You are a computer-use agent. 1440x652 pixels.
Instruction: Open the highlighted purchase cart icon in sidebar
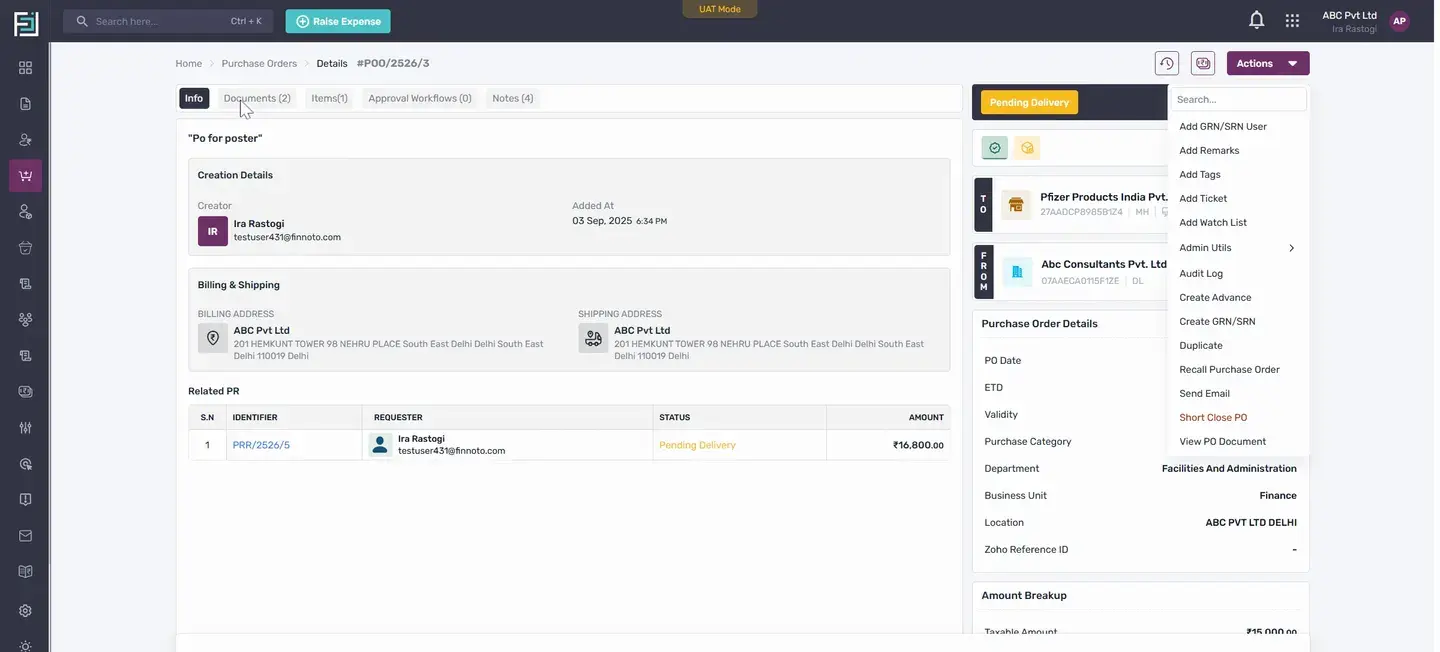click(x=25, y=176)
